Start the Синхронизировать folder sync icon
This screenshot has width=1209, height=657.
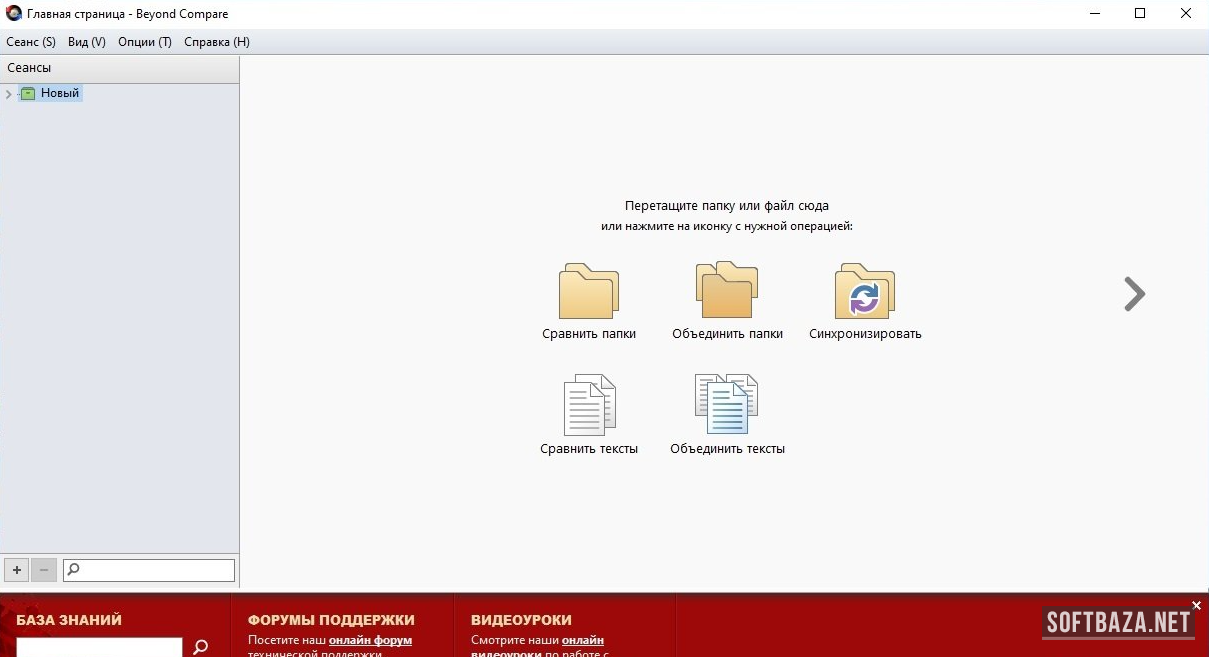point(864,292)
